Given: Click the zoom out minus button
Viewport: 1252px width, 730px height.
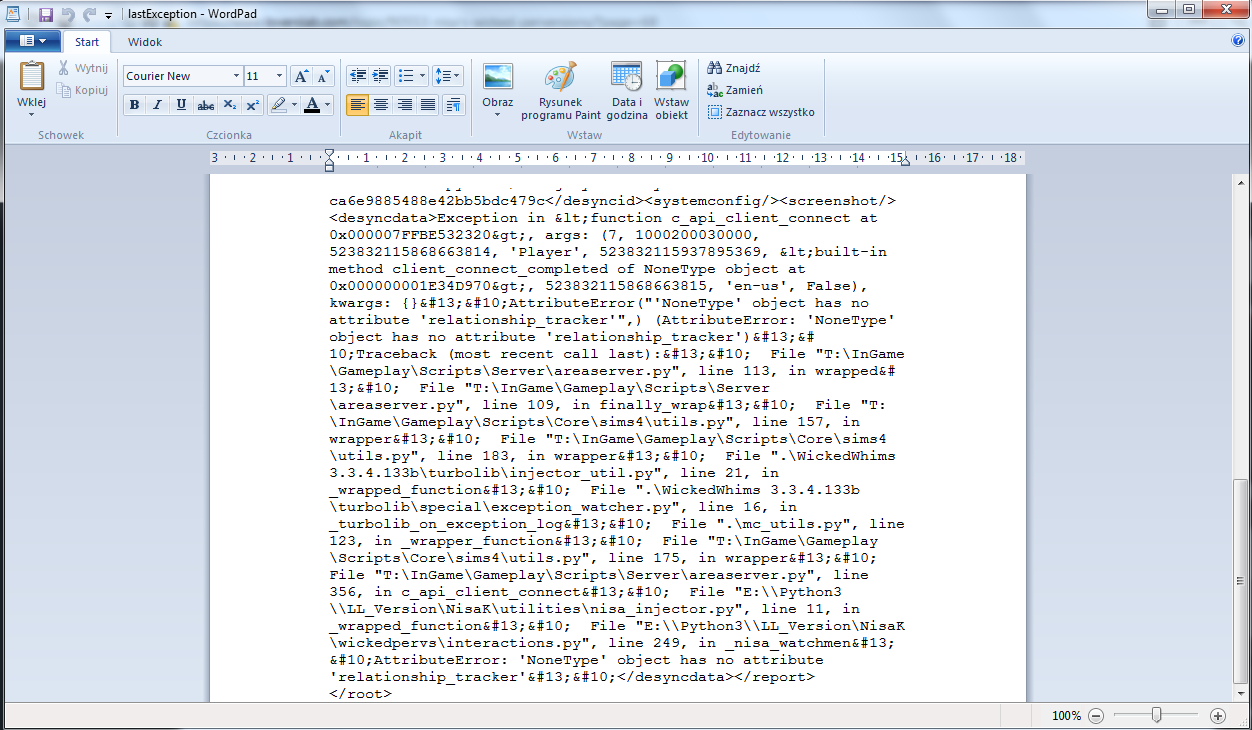Looking at the screenshot, I should coord(1096,716).
